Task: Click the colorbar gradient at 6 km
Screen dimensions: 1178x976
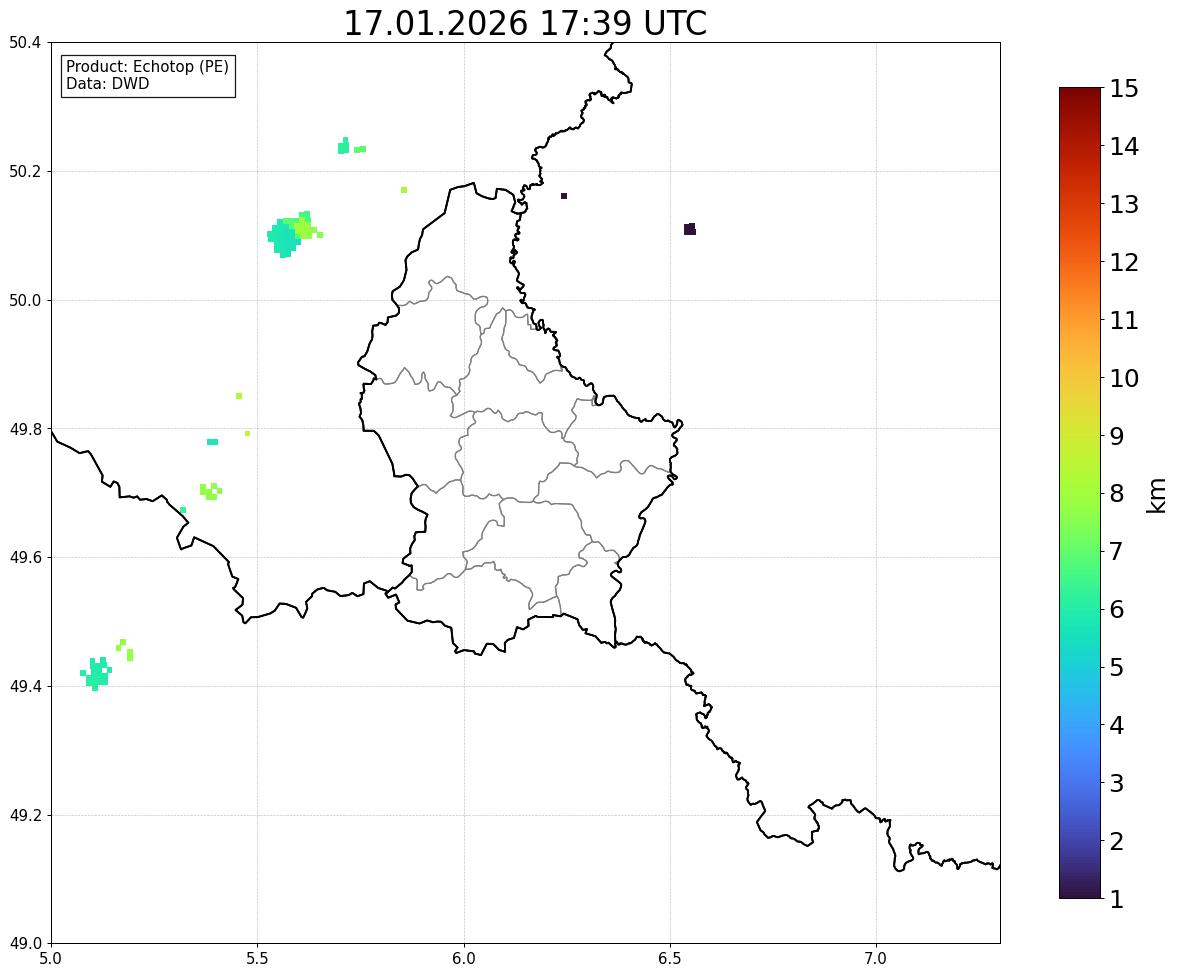Action: point(1080,609)
